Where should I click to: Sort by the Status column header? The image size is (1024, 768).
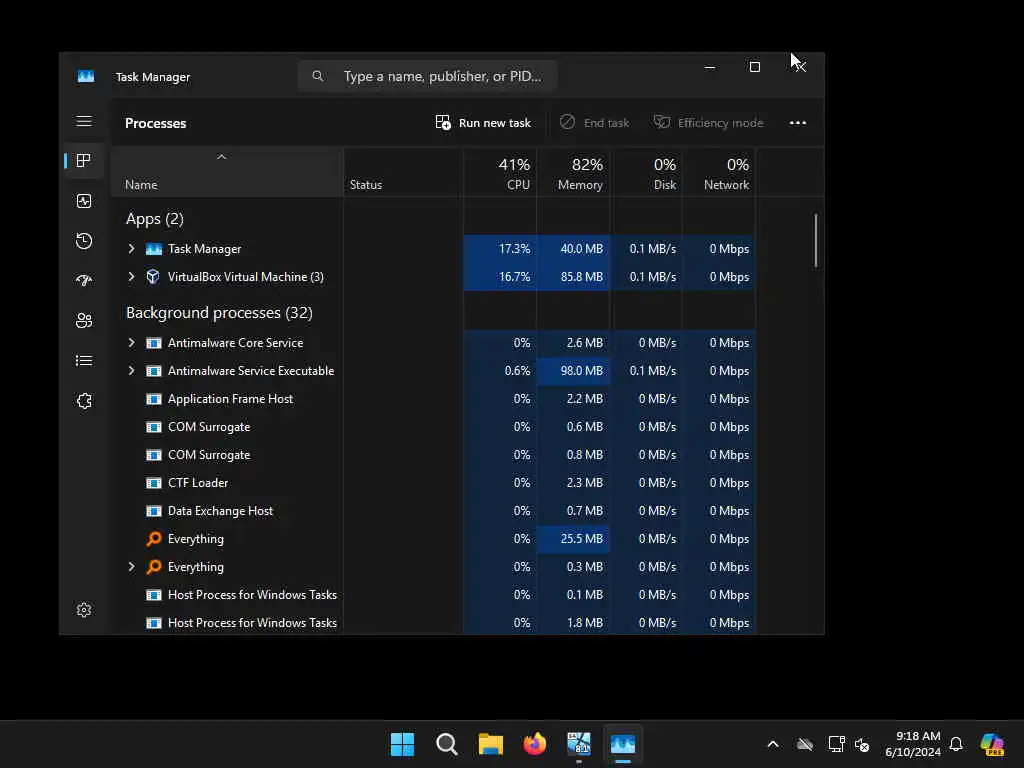403,172
